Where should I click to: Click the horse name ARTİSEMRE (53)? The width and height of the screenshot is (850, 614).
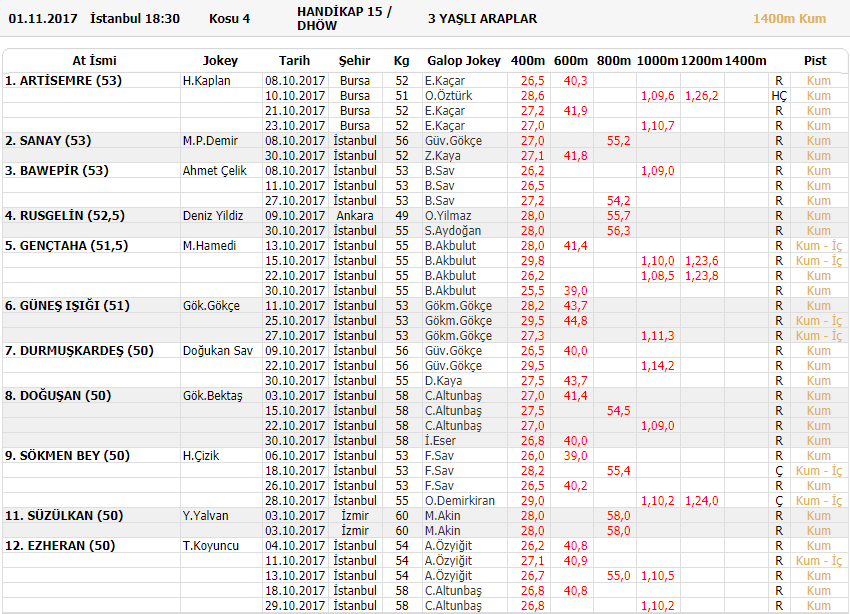coord(63,81)
